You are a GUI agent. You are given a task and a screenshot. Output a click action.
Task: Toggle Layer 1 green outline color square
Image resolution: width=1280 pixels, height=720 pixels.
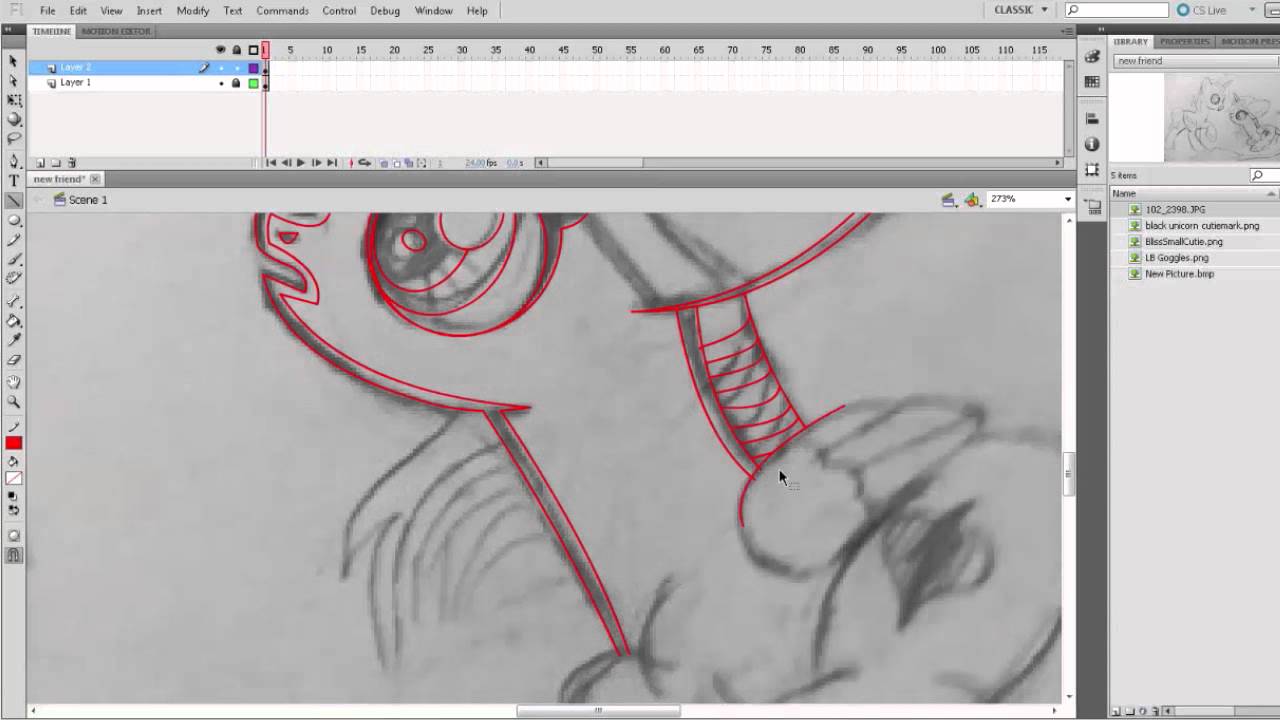coord(253,83)
